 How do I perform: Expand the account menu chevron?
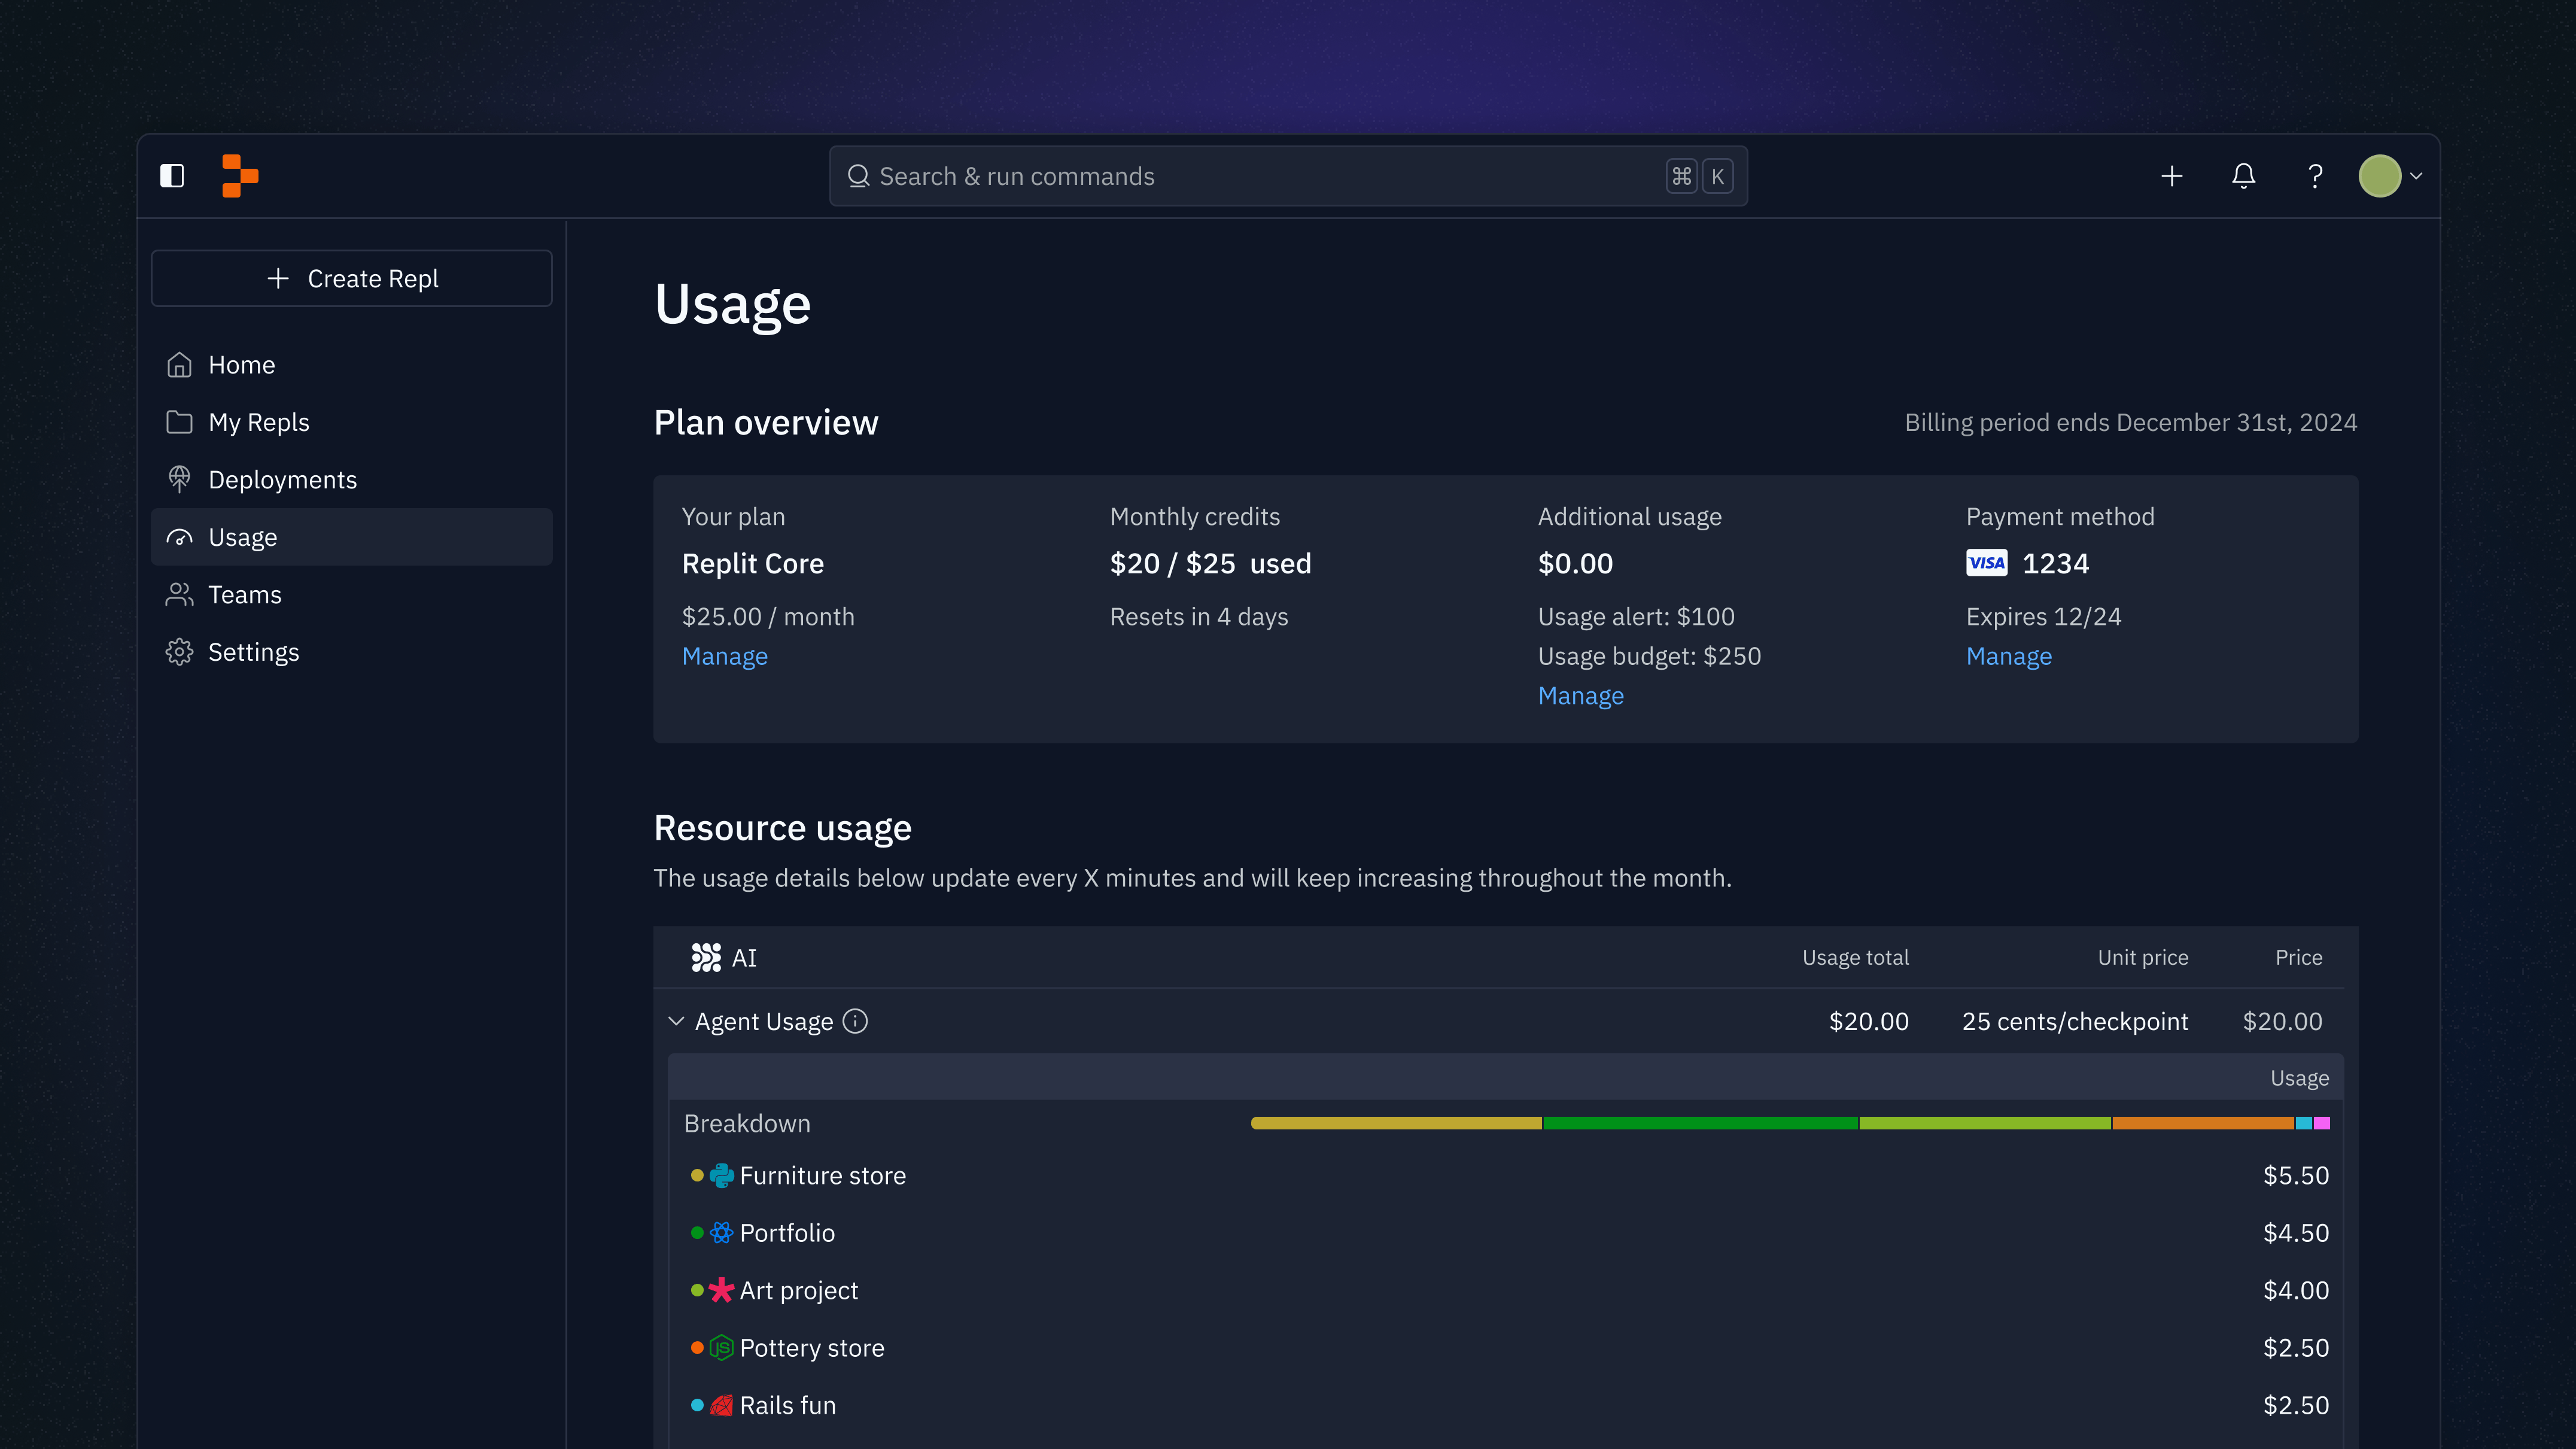click(2416, 176)
